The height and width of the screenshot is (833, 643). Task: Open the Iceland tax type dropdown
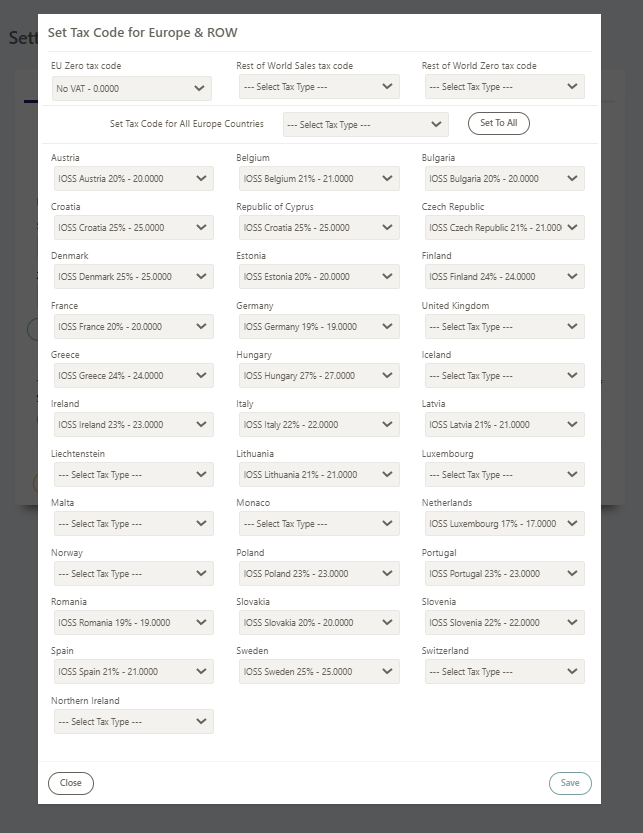pos(504,376)
